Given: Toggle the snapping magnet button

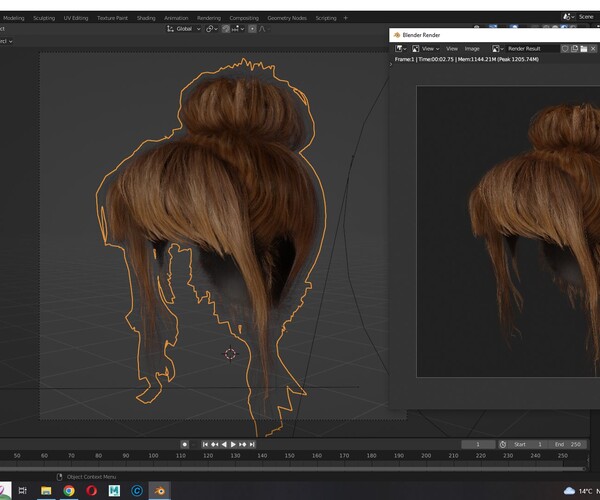Looking at the screenshot, I should 226,29.
